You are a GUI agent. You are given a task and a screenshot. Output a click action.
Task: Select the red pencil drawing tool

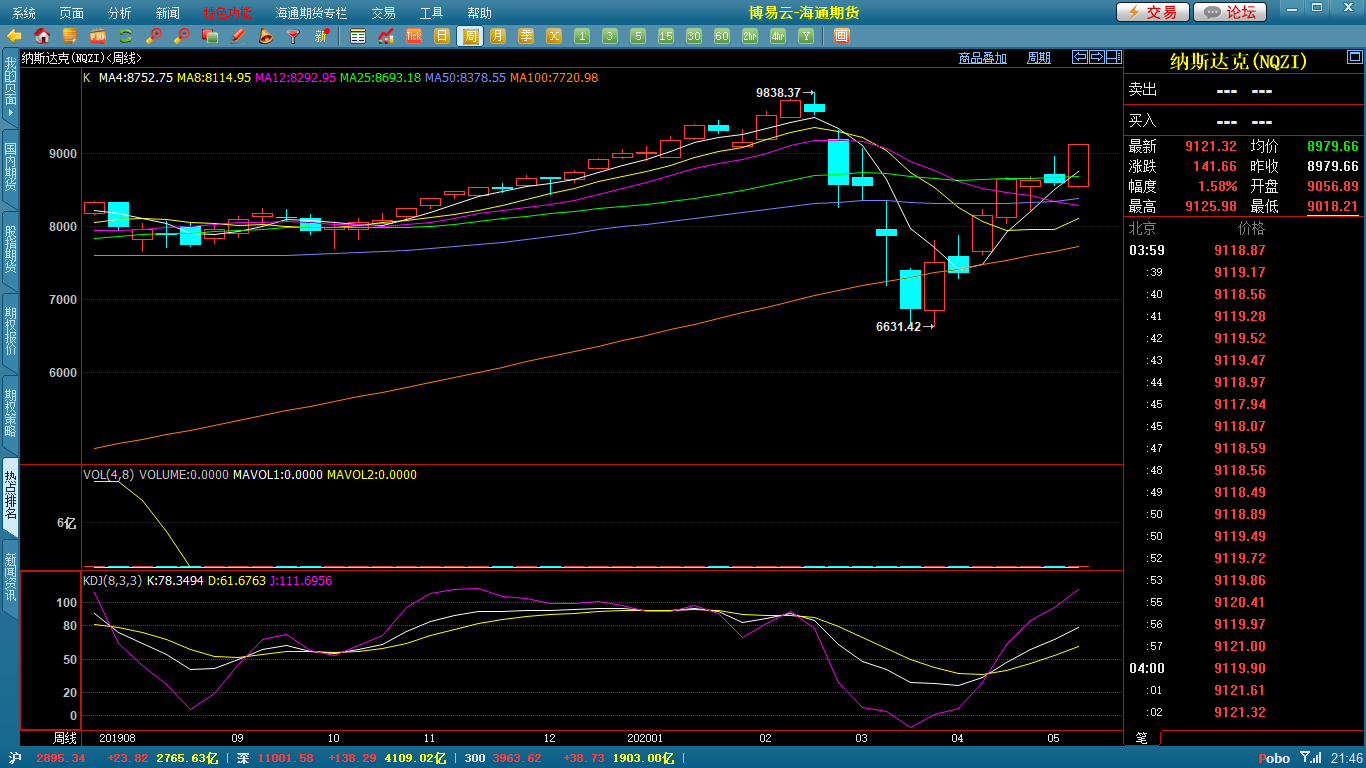238,36
